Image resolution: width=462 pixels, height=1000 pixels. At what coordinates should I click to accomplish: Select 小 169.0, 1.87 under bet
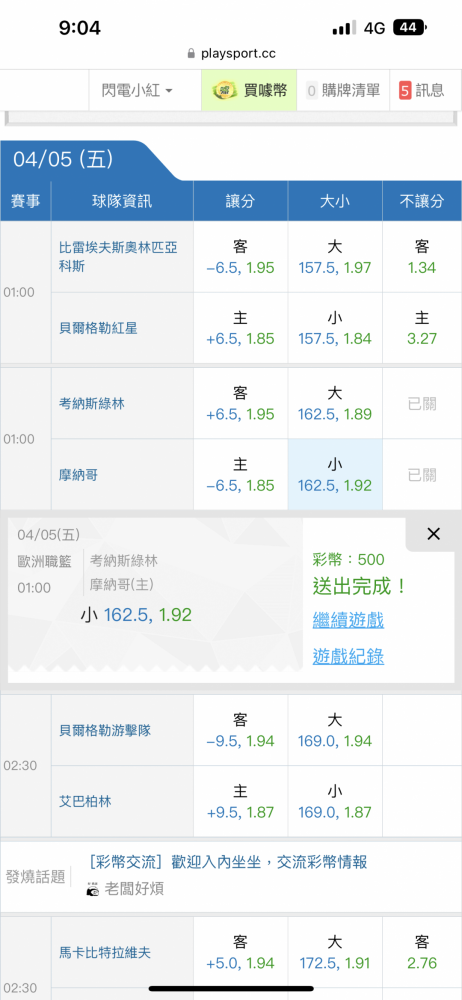point(335,802)
